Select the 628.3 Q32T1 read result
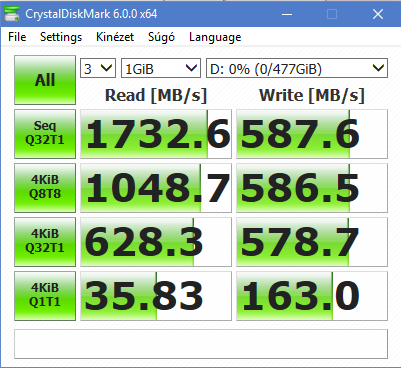 pyautogui.click(x=156, y=242)
